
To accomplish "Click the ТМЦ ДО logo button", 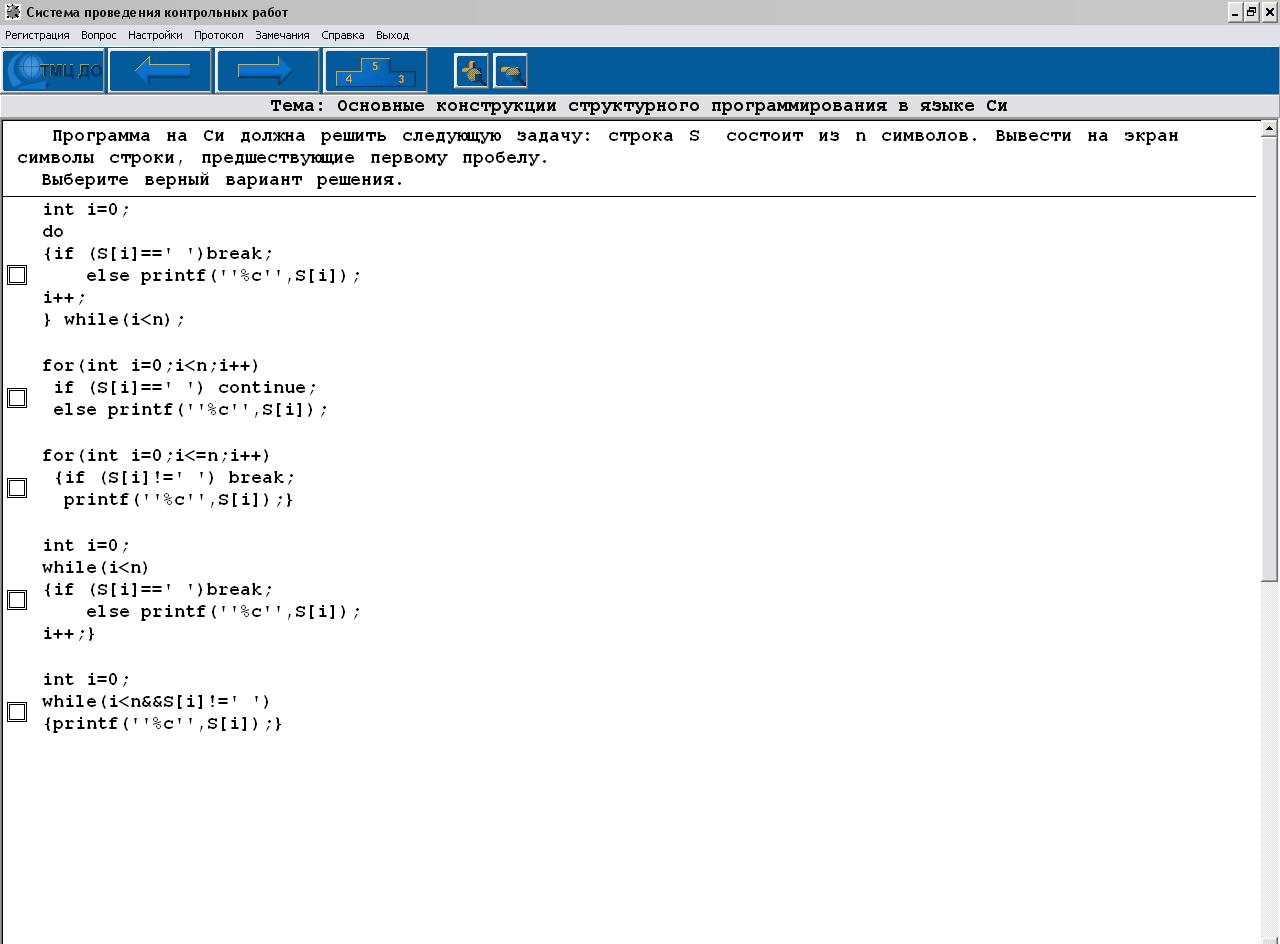I will coord(53,71).
